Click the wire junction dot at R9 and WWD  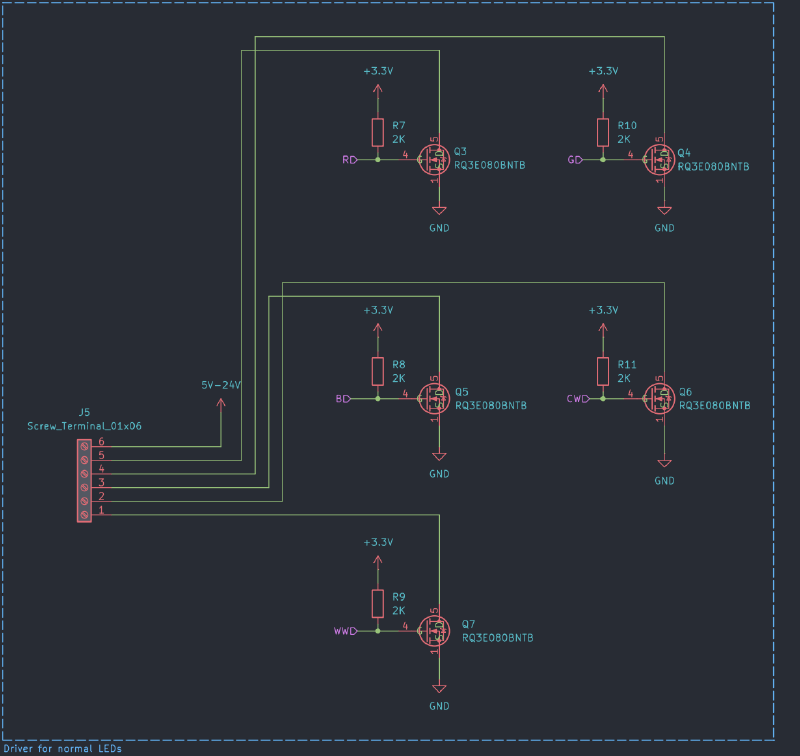pyautogui.click(x=378, y=631)
